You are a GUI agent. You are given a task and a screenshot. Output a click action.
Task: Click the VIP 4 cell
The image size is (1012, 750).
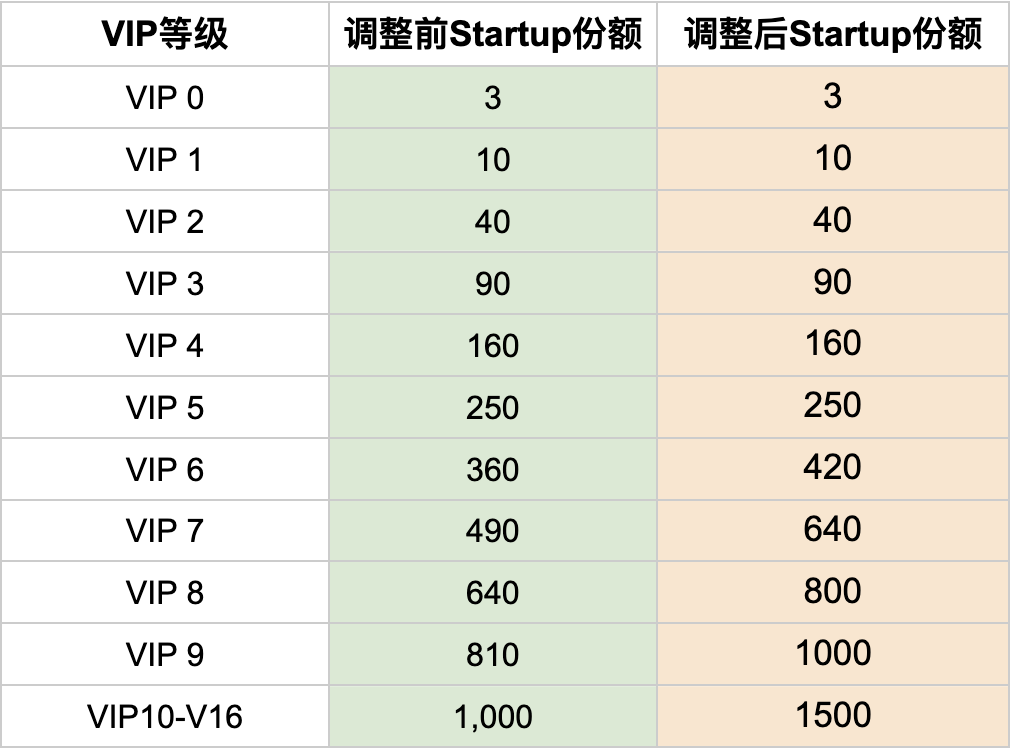tap(165, 346)
